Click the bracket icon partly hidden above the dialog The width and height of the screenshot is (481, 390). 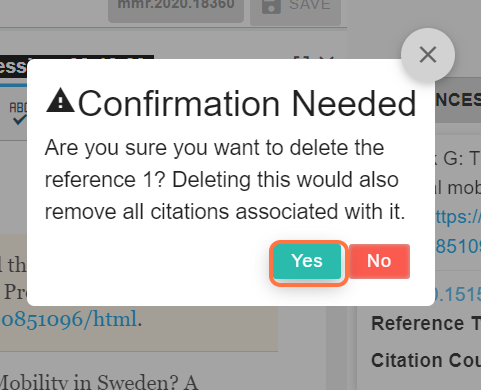[x=301, y=58]
